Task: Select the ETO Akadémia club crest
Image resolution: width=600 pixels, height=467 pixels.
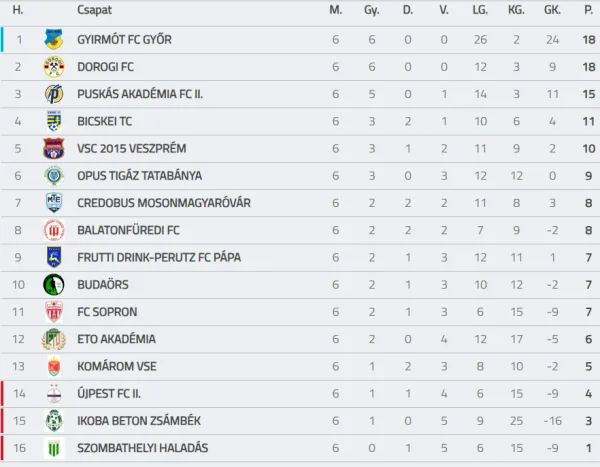Action: 54,339
